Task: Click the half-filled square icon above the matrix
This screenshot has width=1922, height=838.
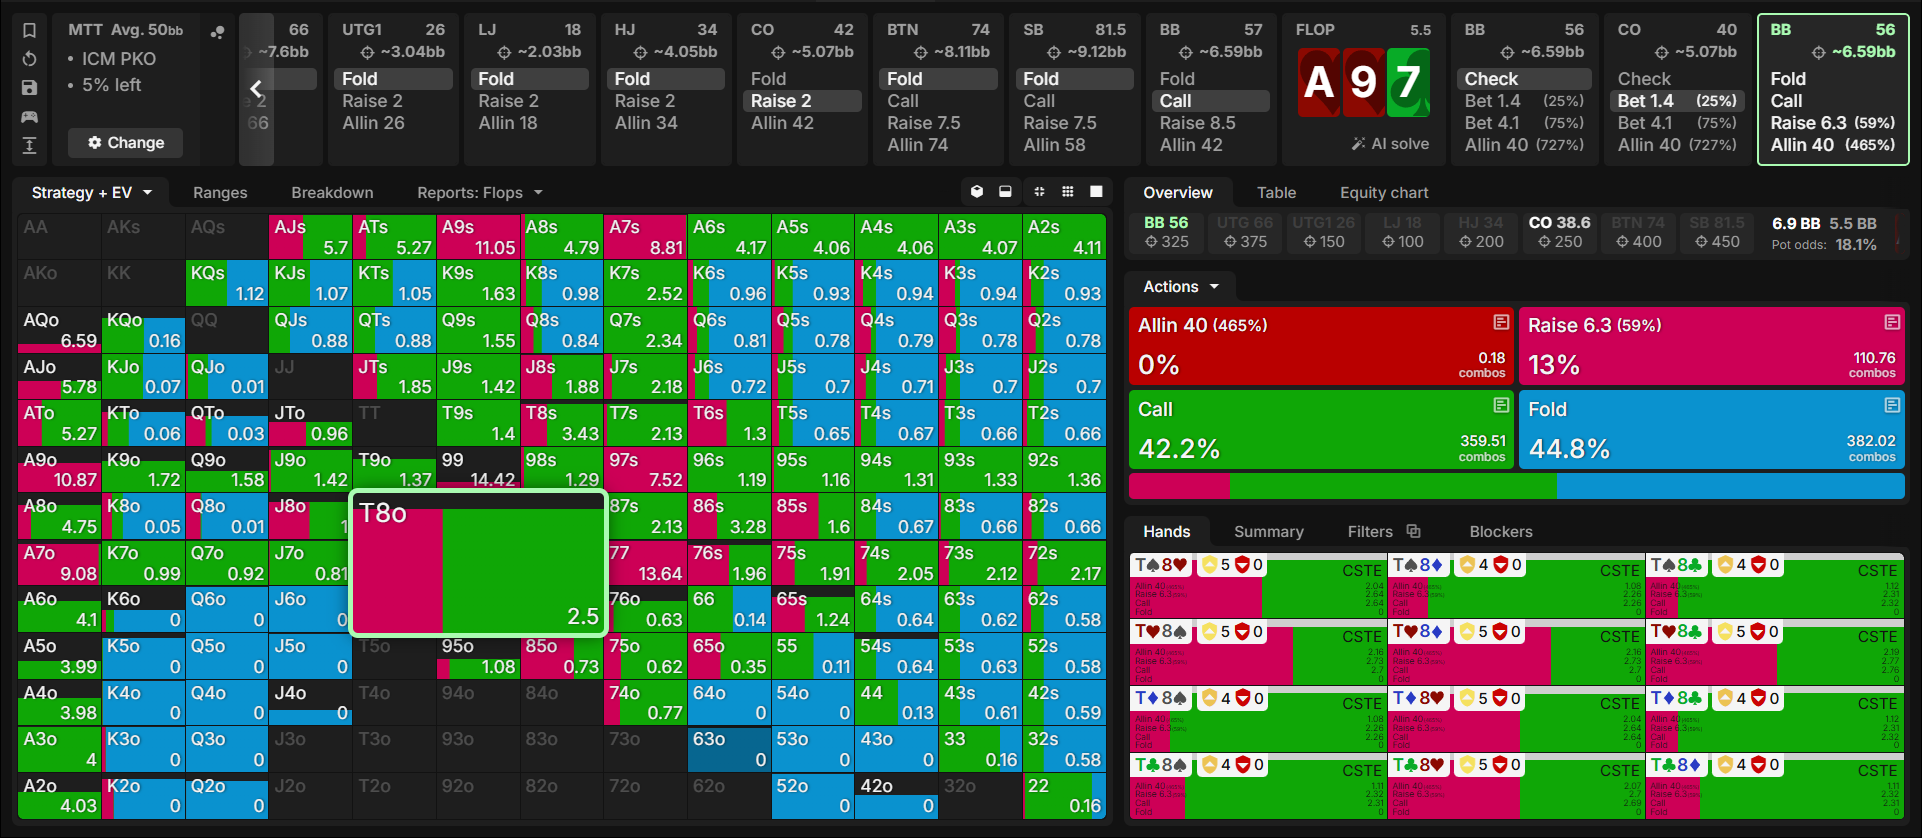Action: click(x=1005, y=192)
